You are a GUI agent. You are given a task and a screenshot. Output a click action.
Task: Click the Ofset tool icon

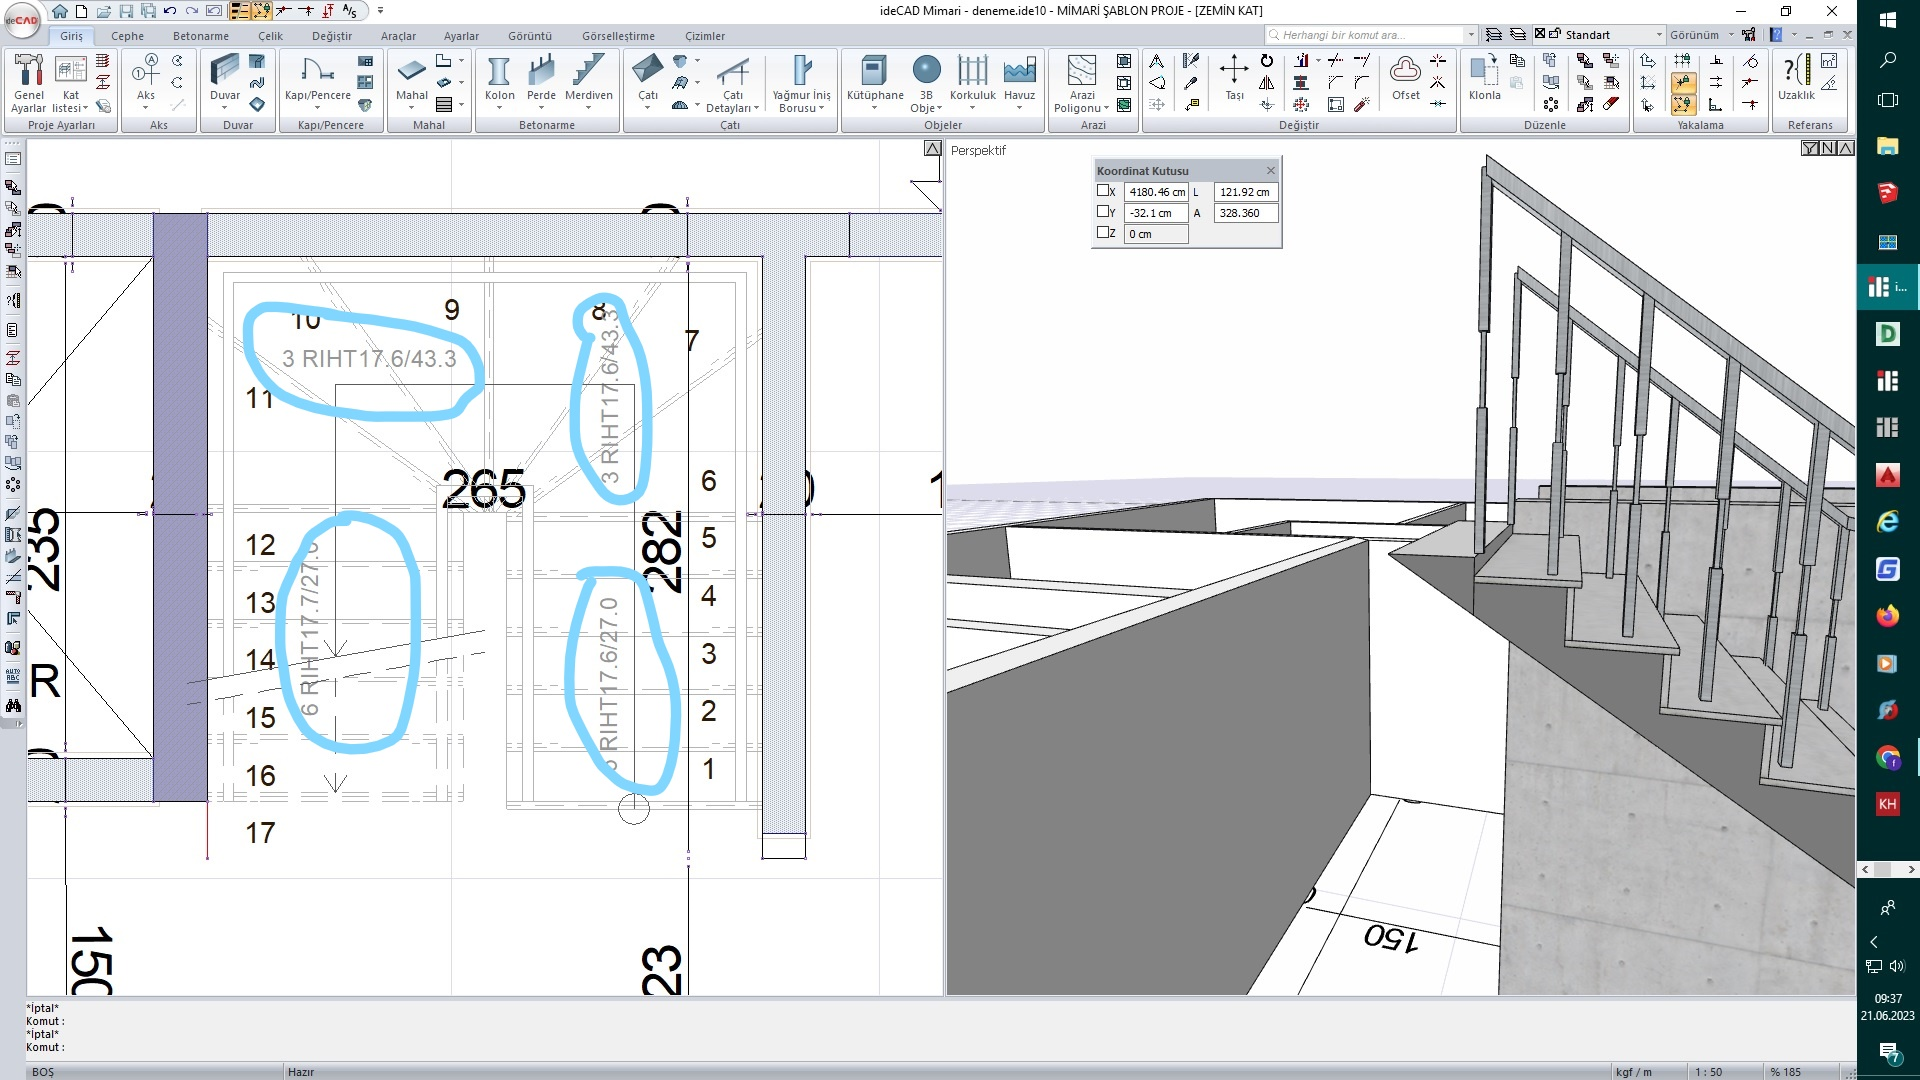click(1405, 78)
